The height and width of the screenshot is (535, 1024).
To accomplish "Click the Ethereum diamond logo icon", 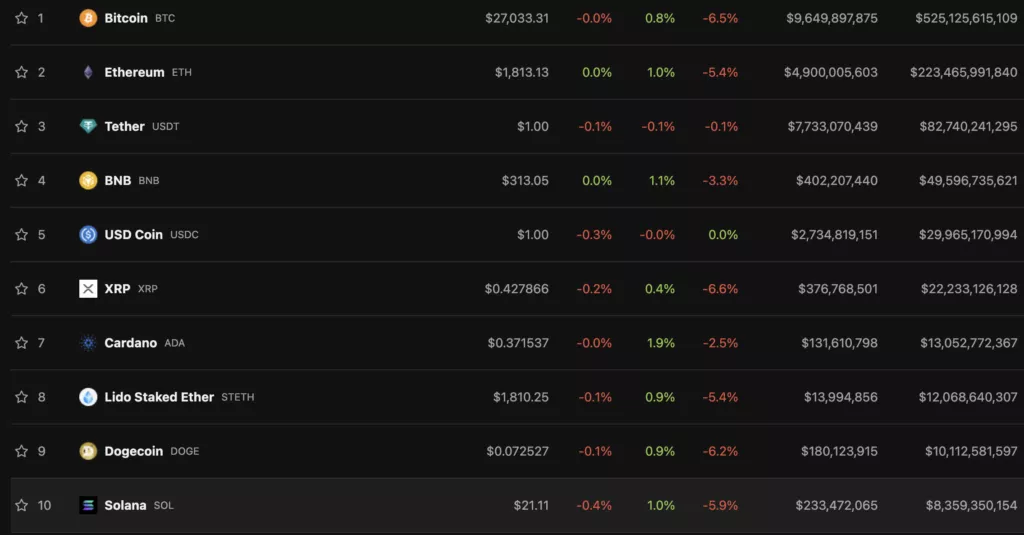I will 88,73.
